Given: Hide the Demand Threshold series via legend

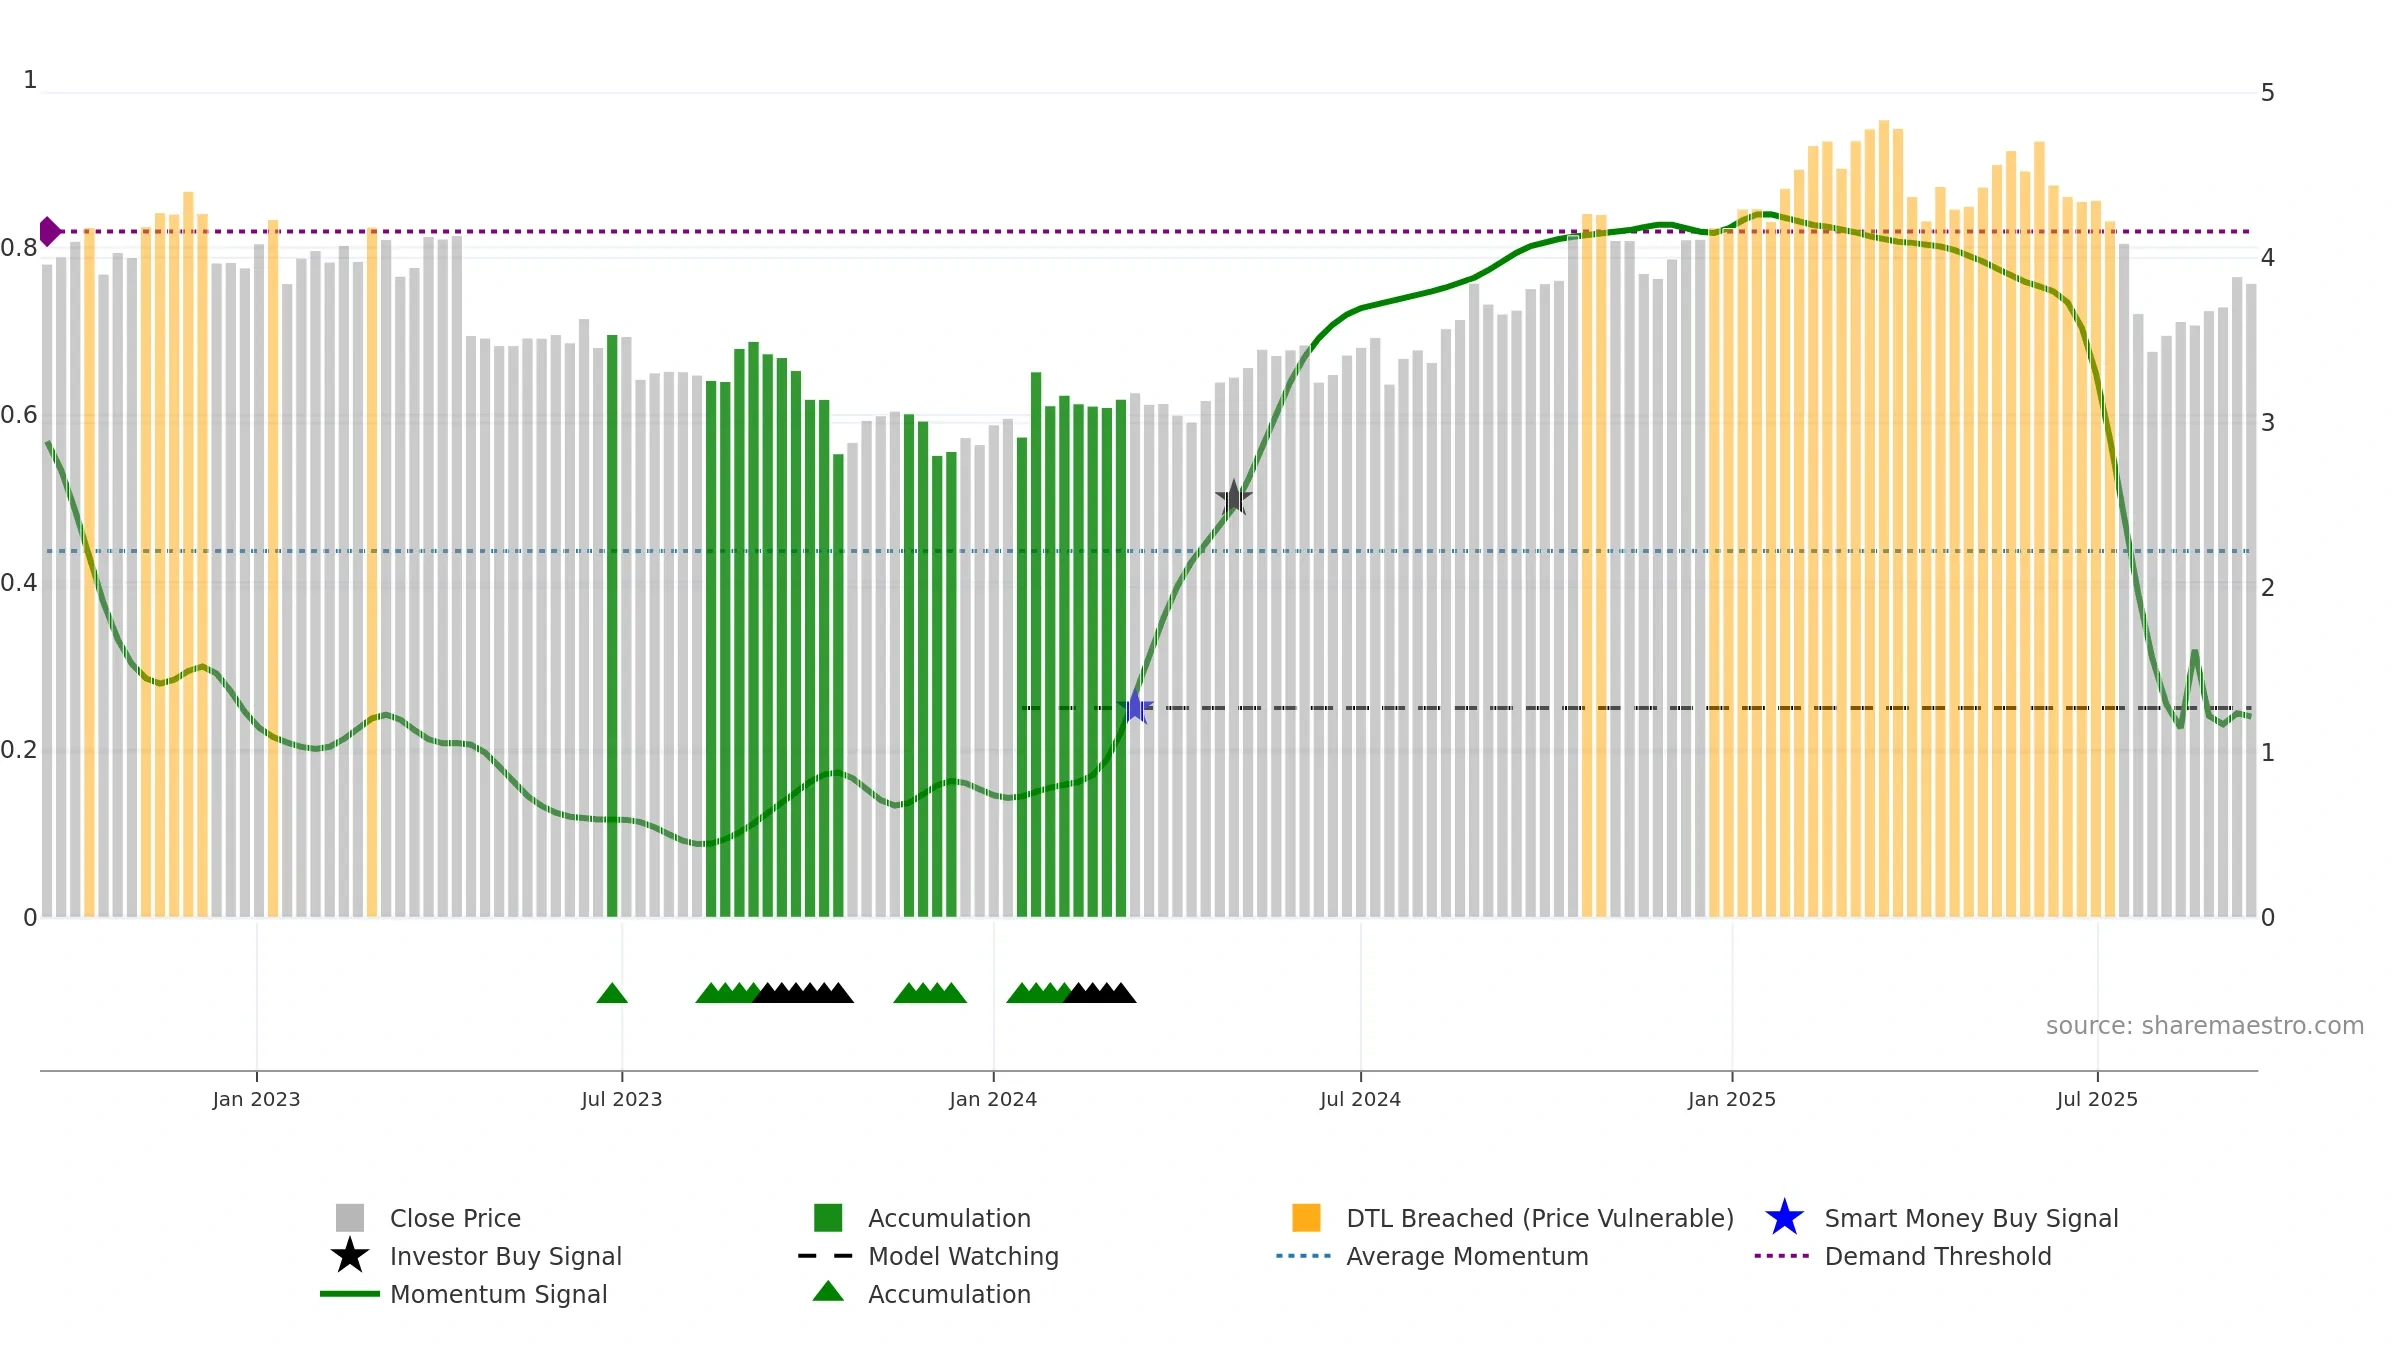Looking at the screenshot, I should [1938, 1256].
